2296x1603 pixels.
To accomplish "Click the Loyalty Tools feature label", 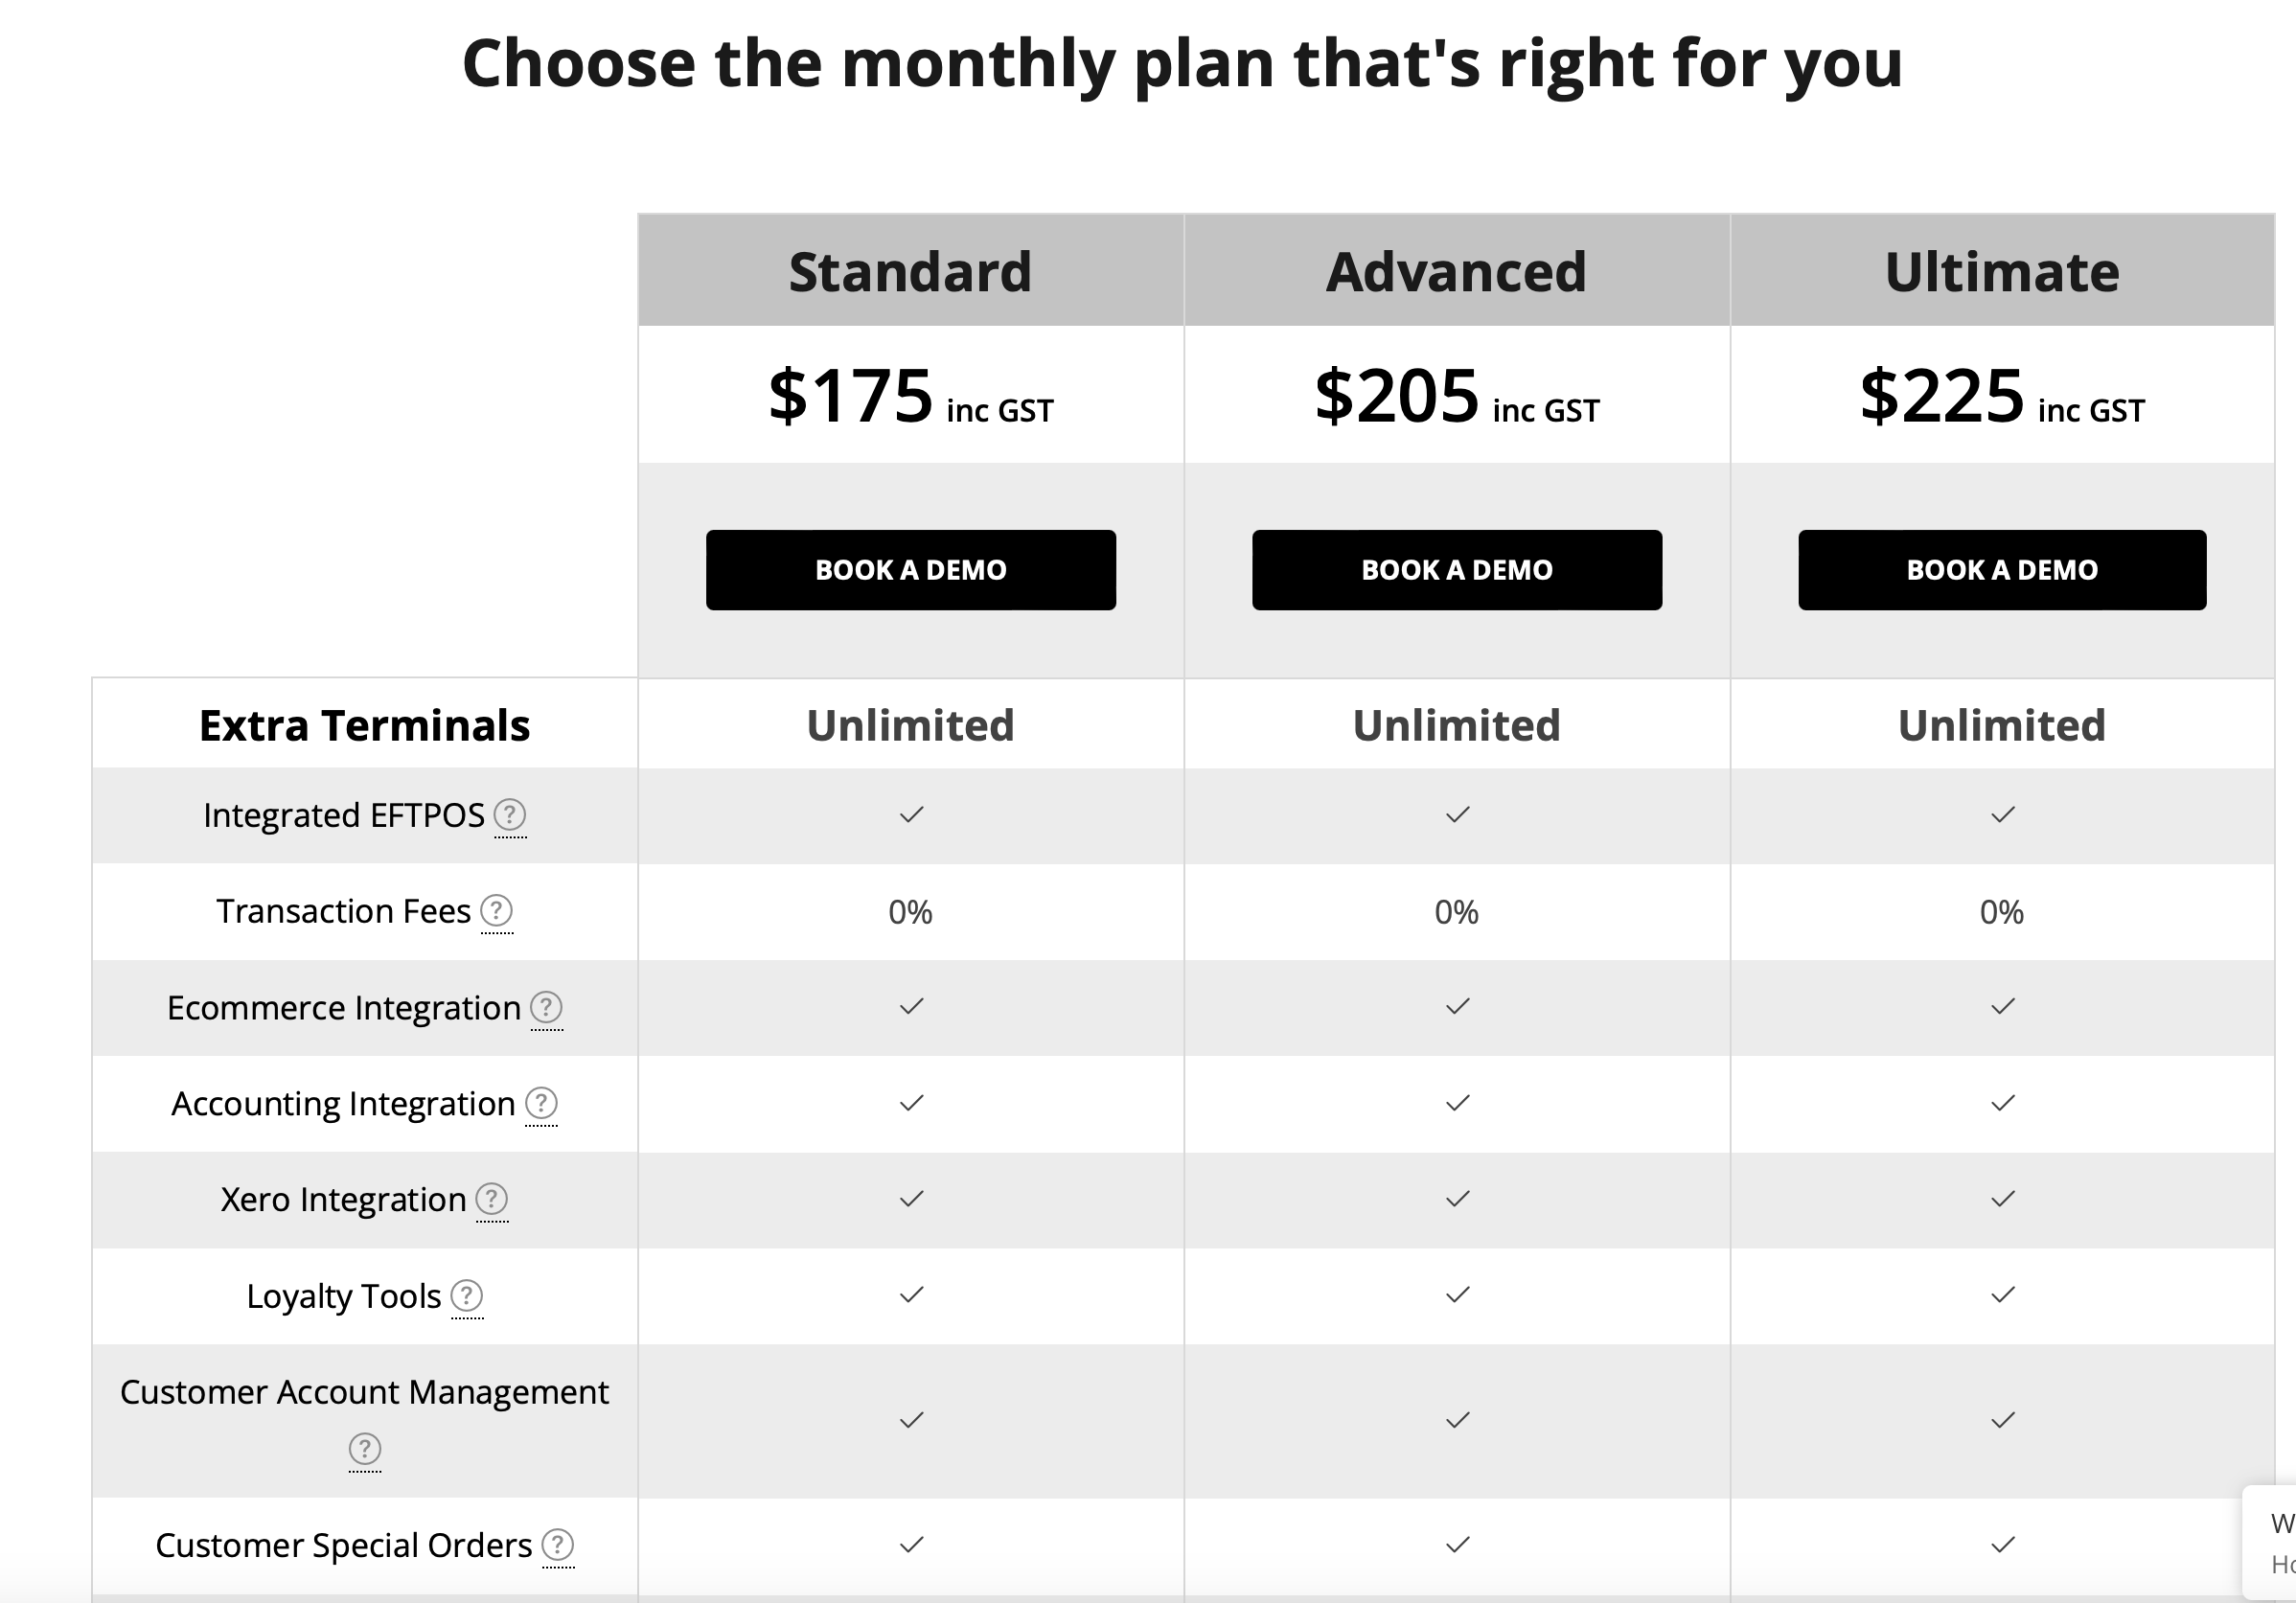I will (x=343, y=1296).
